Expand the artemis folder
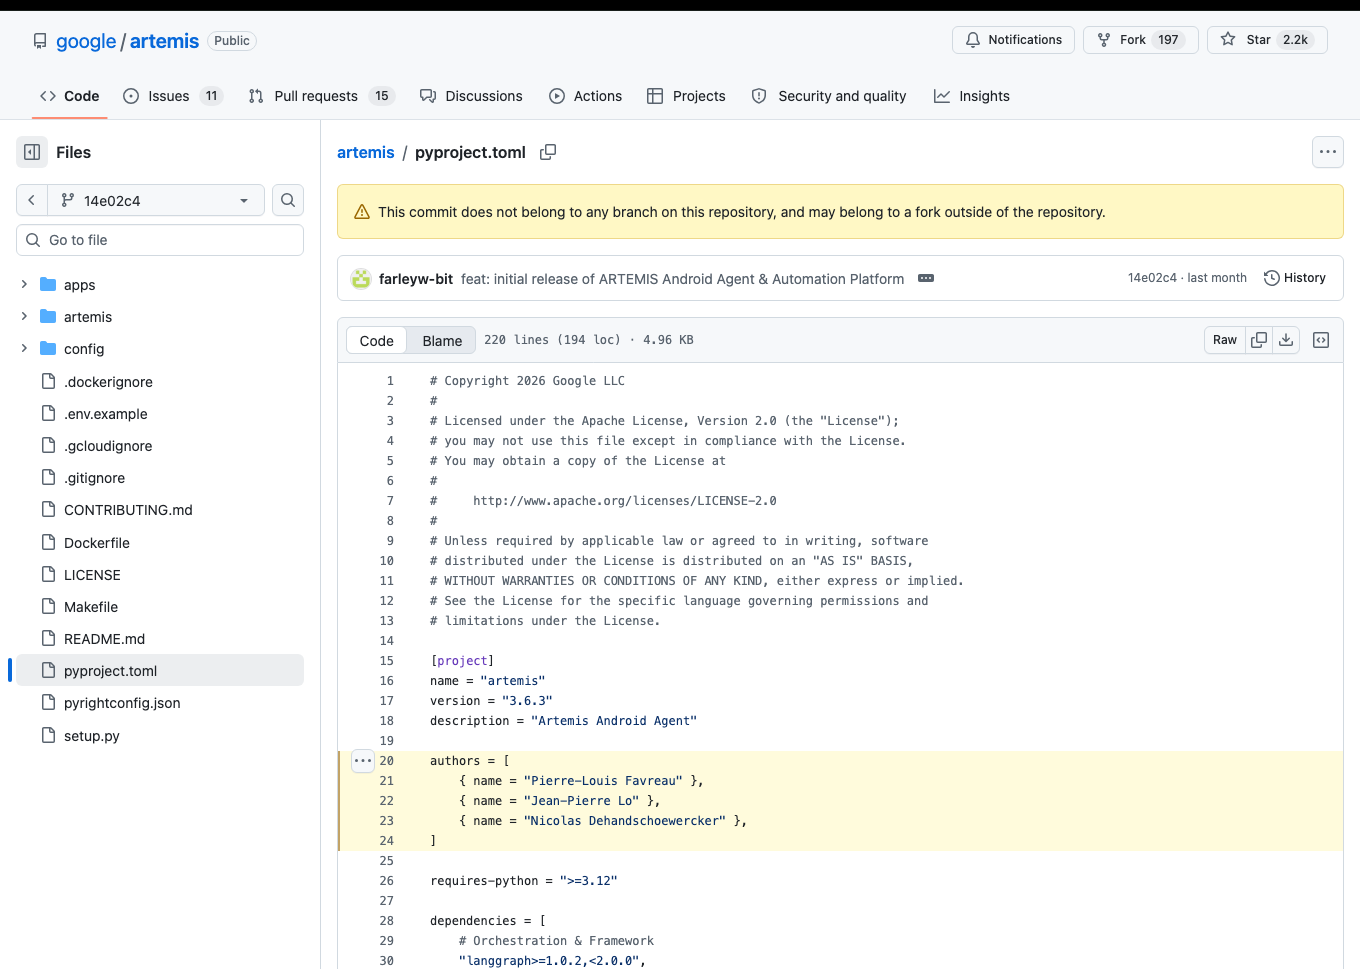The height and width of the screenshot is (980, 1360). pyautogui.click(x=24, y=317)
